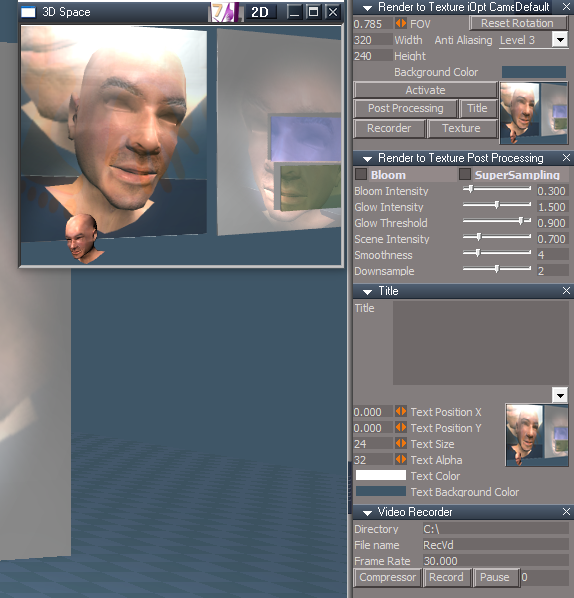
Task: Click the purple logo icon in title bar
Action: pyautogui.click(x=225, y=12)
